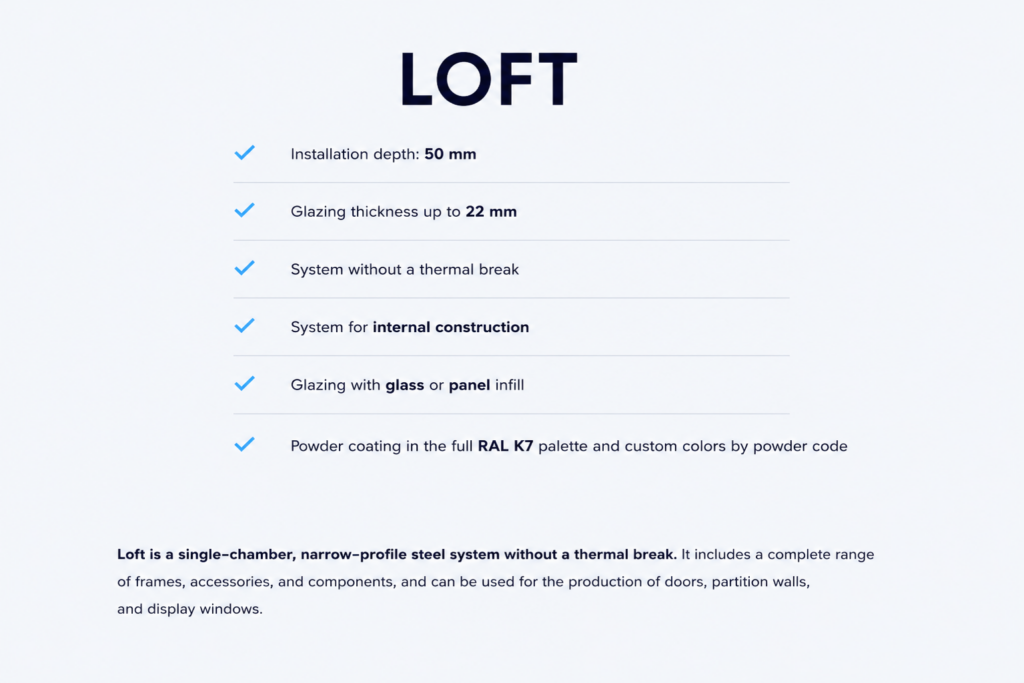This screenshot has height=683, width=1024.
Task: Click the checkmark next to Glazing thickness
Action: coord(244,210)
